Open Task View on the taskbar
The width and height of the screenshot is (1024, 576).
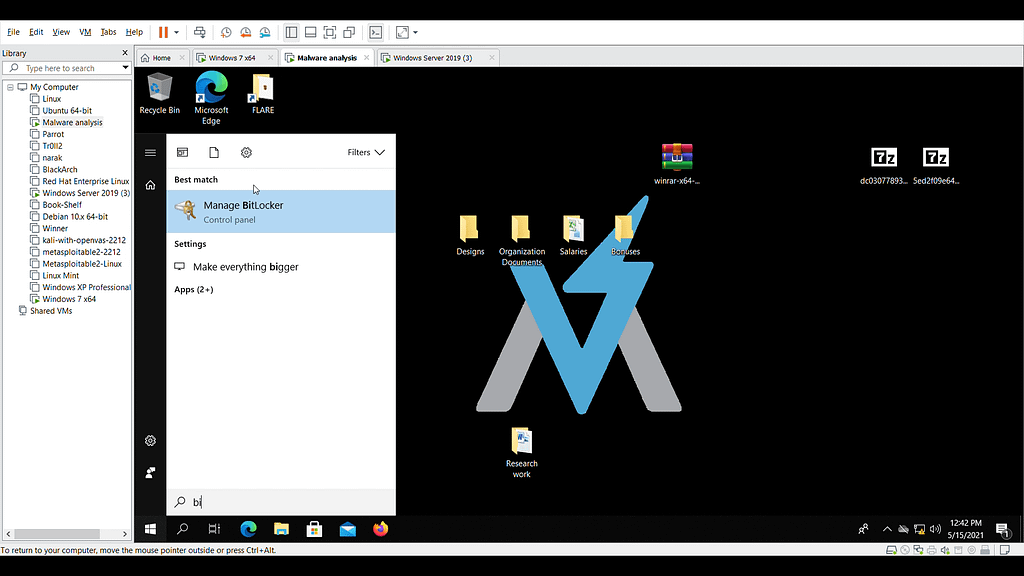click(214, 529)
